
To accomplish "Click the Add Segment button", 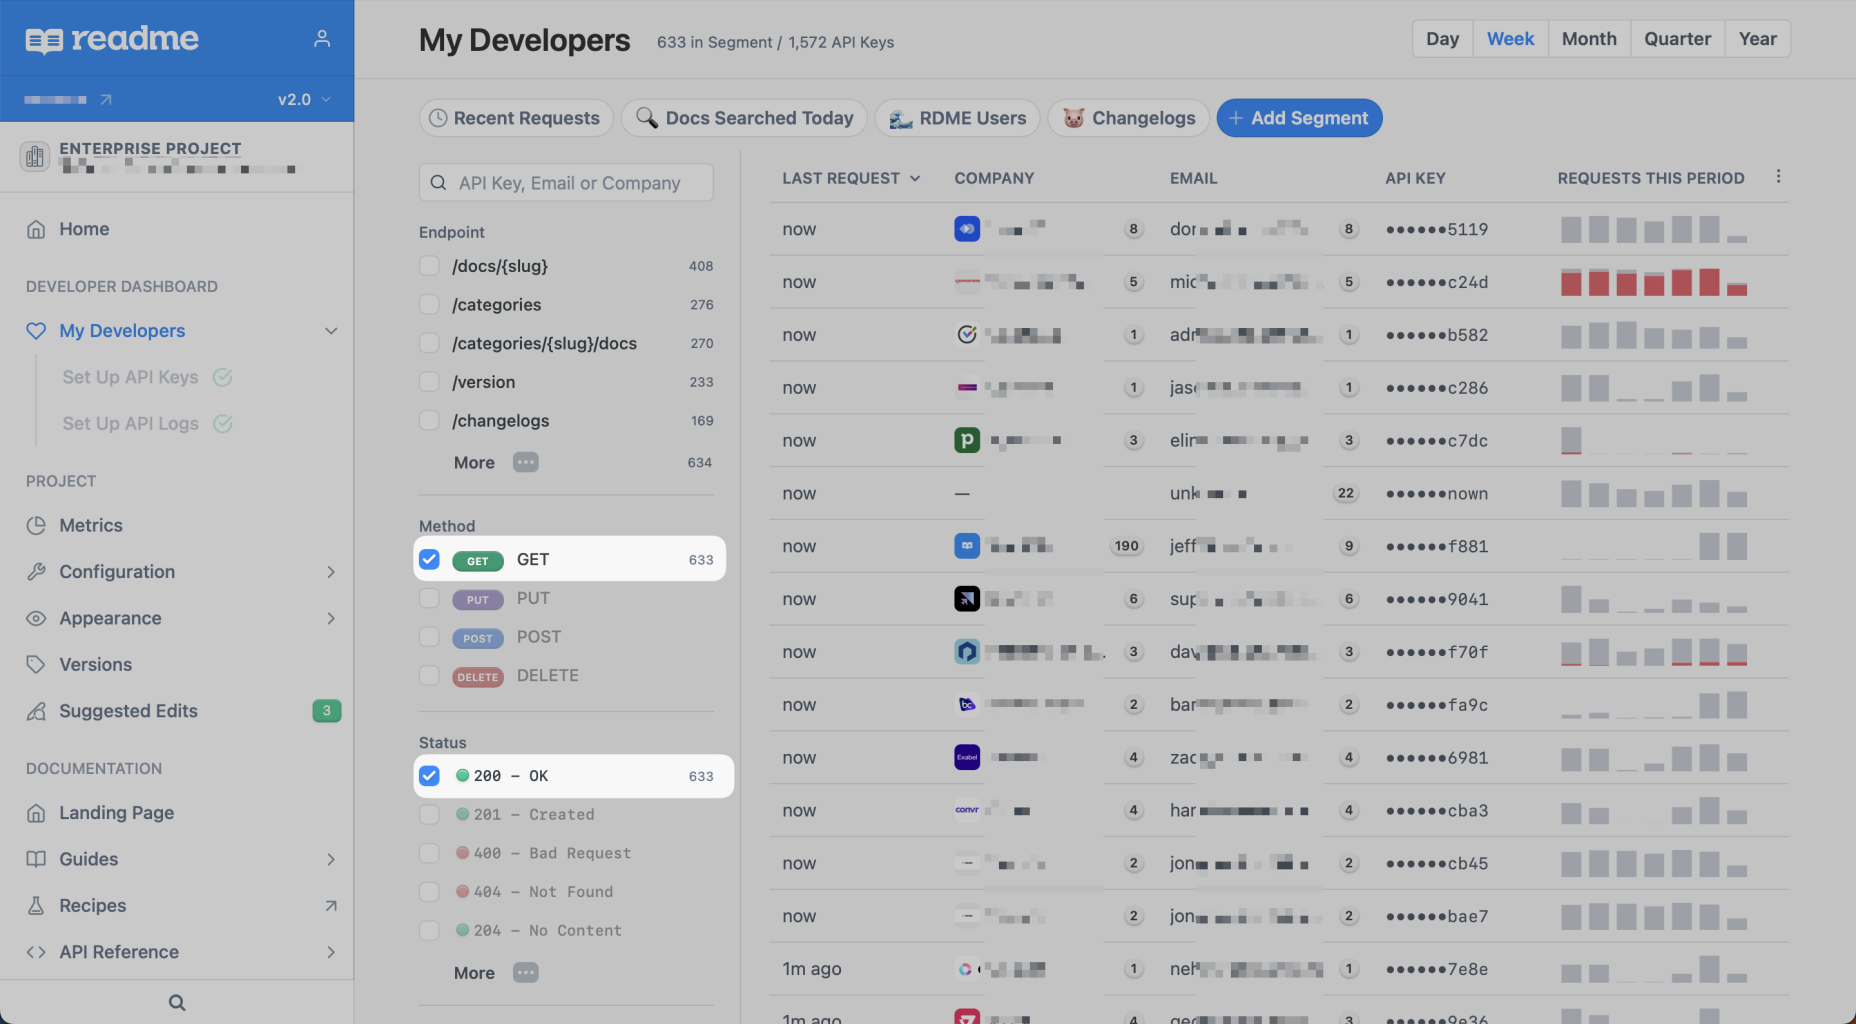I will (x=1299, y=118).
